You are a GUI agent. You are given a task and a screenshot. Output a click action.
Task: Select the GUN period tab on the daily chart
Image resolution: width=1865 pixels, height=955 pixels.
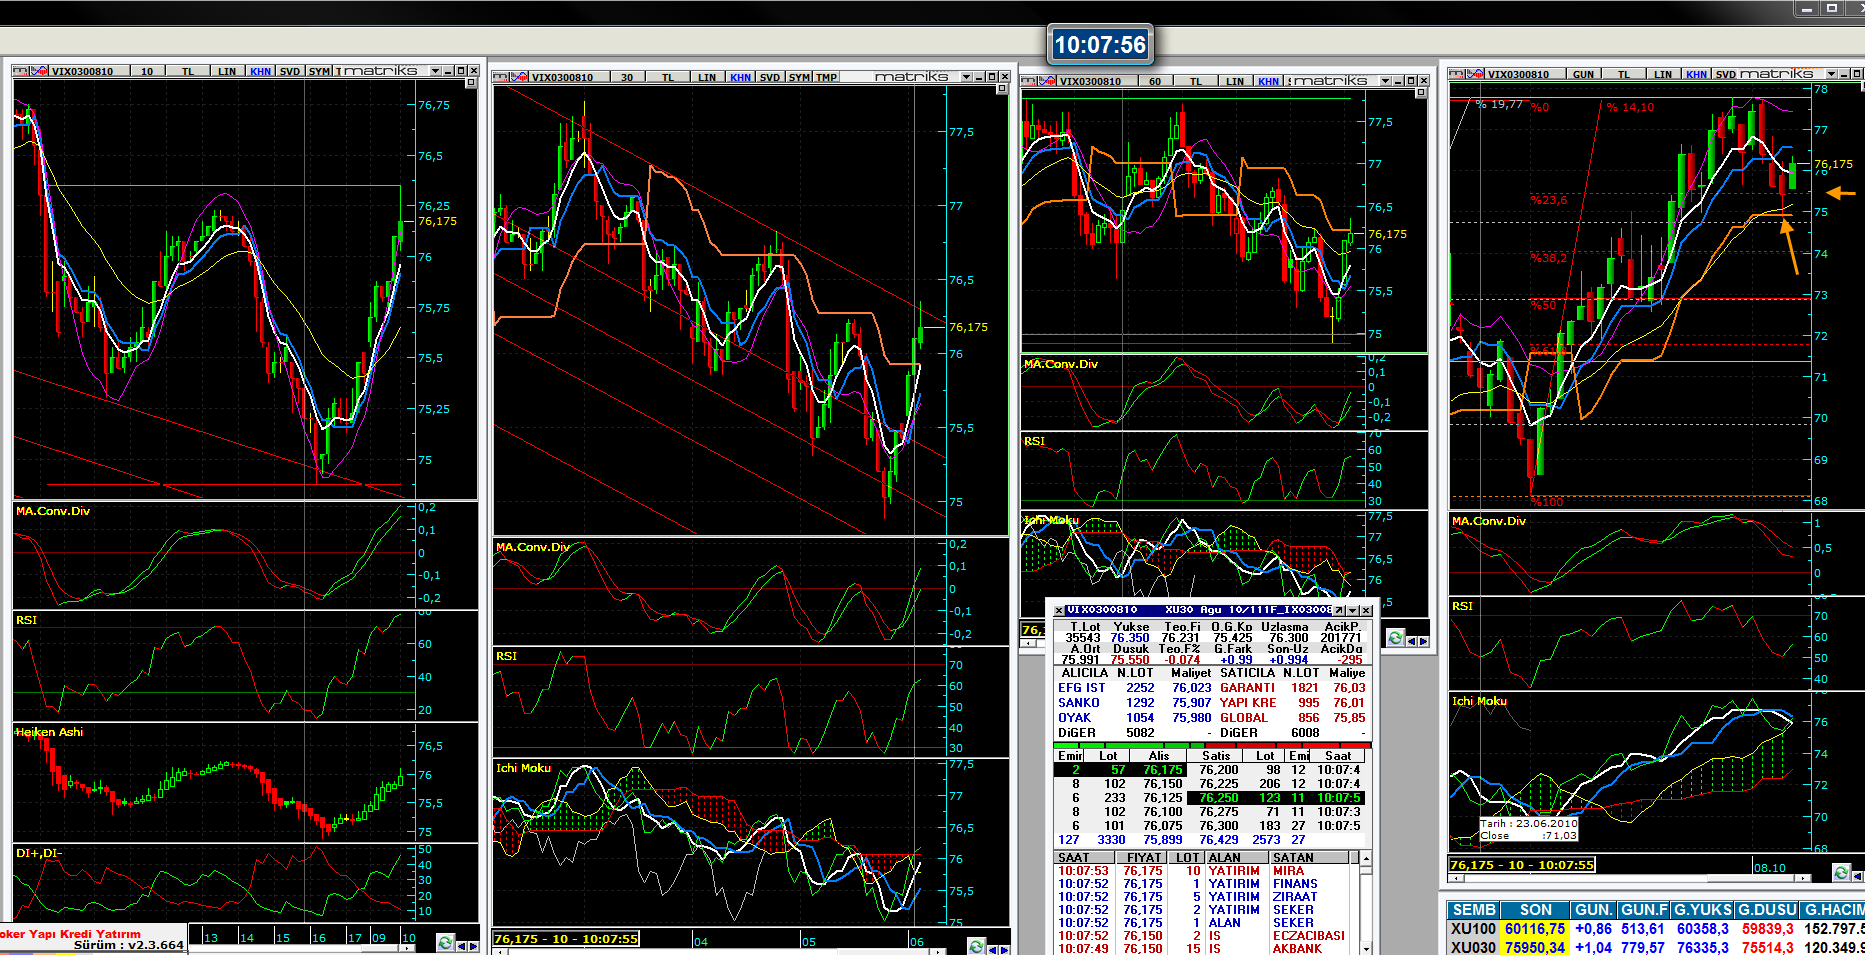[1583, 74]
